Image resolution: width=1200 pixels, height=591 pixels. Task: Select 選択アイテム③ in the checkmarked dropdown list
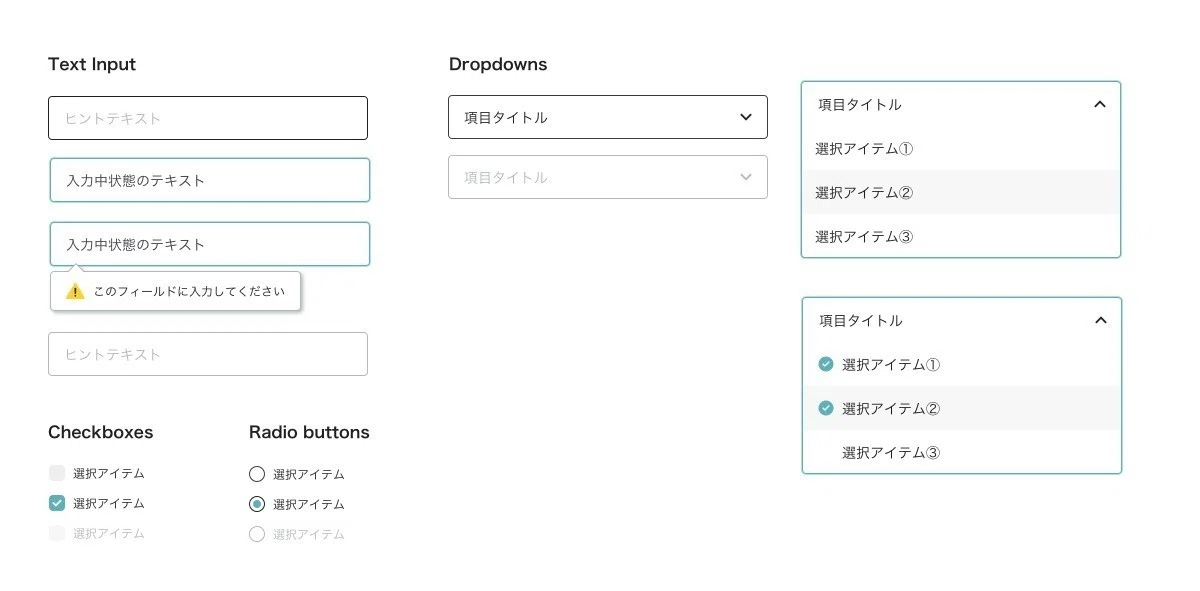[x=962, y=452]
